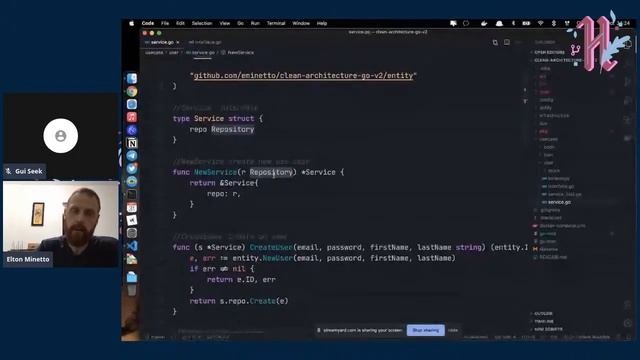Open the Run menu
Viewport: 640px width, 360px height.
[255, 23]
